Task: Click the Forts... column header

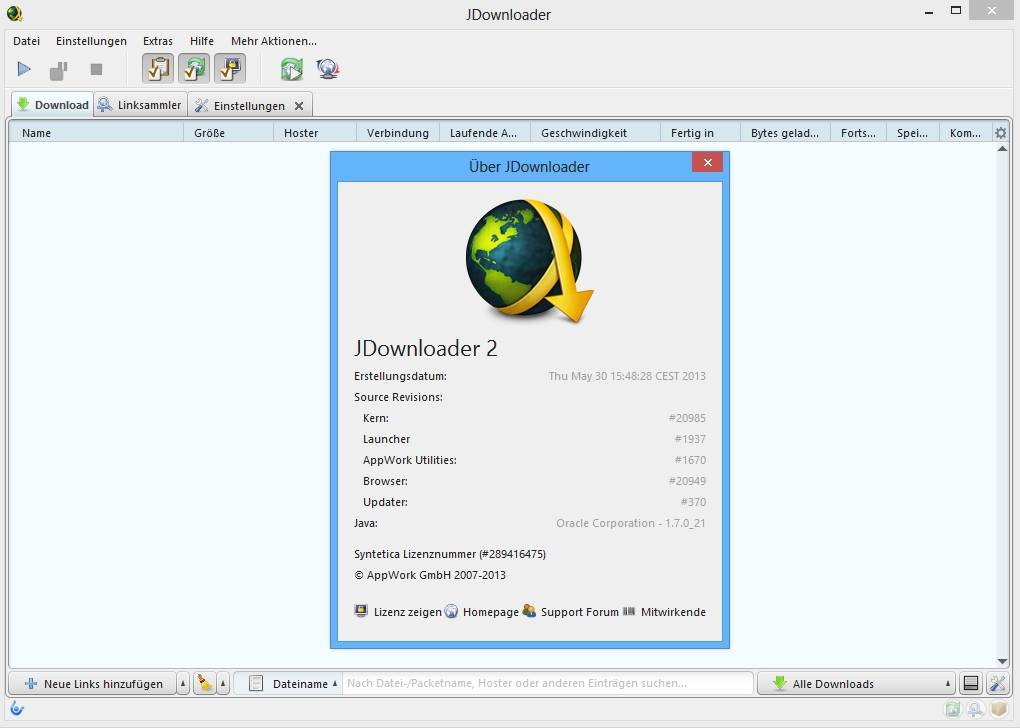Action: (859, 133)
